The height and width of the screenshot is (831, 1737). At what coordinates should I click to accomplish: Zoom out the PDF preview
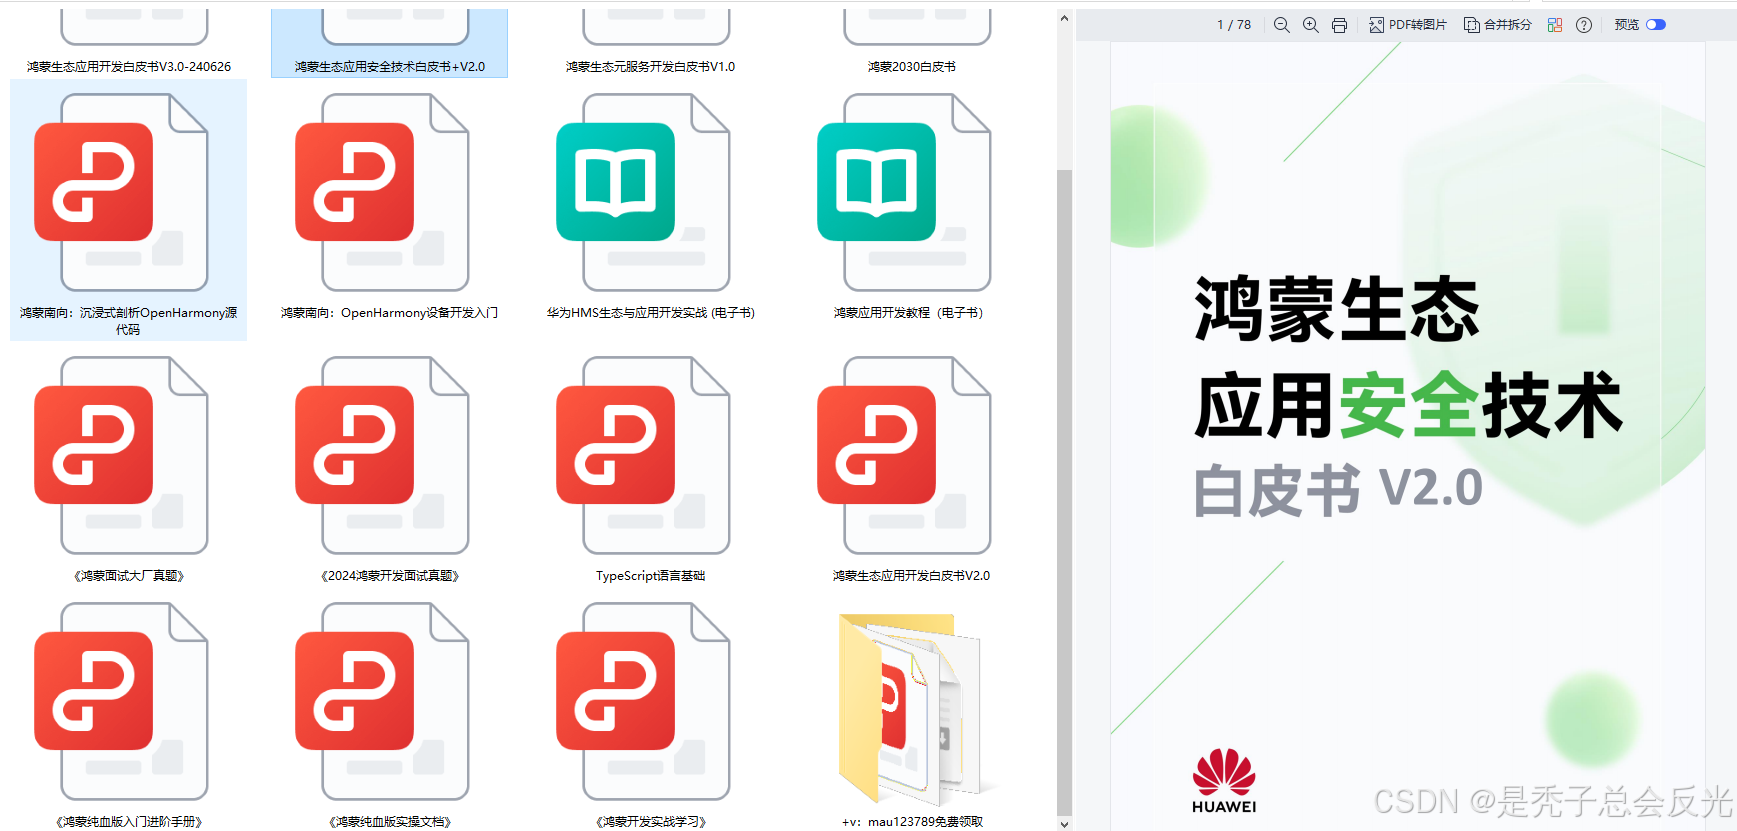pyautogui.click(x=1281, y=25)
